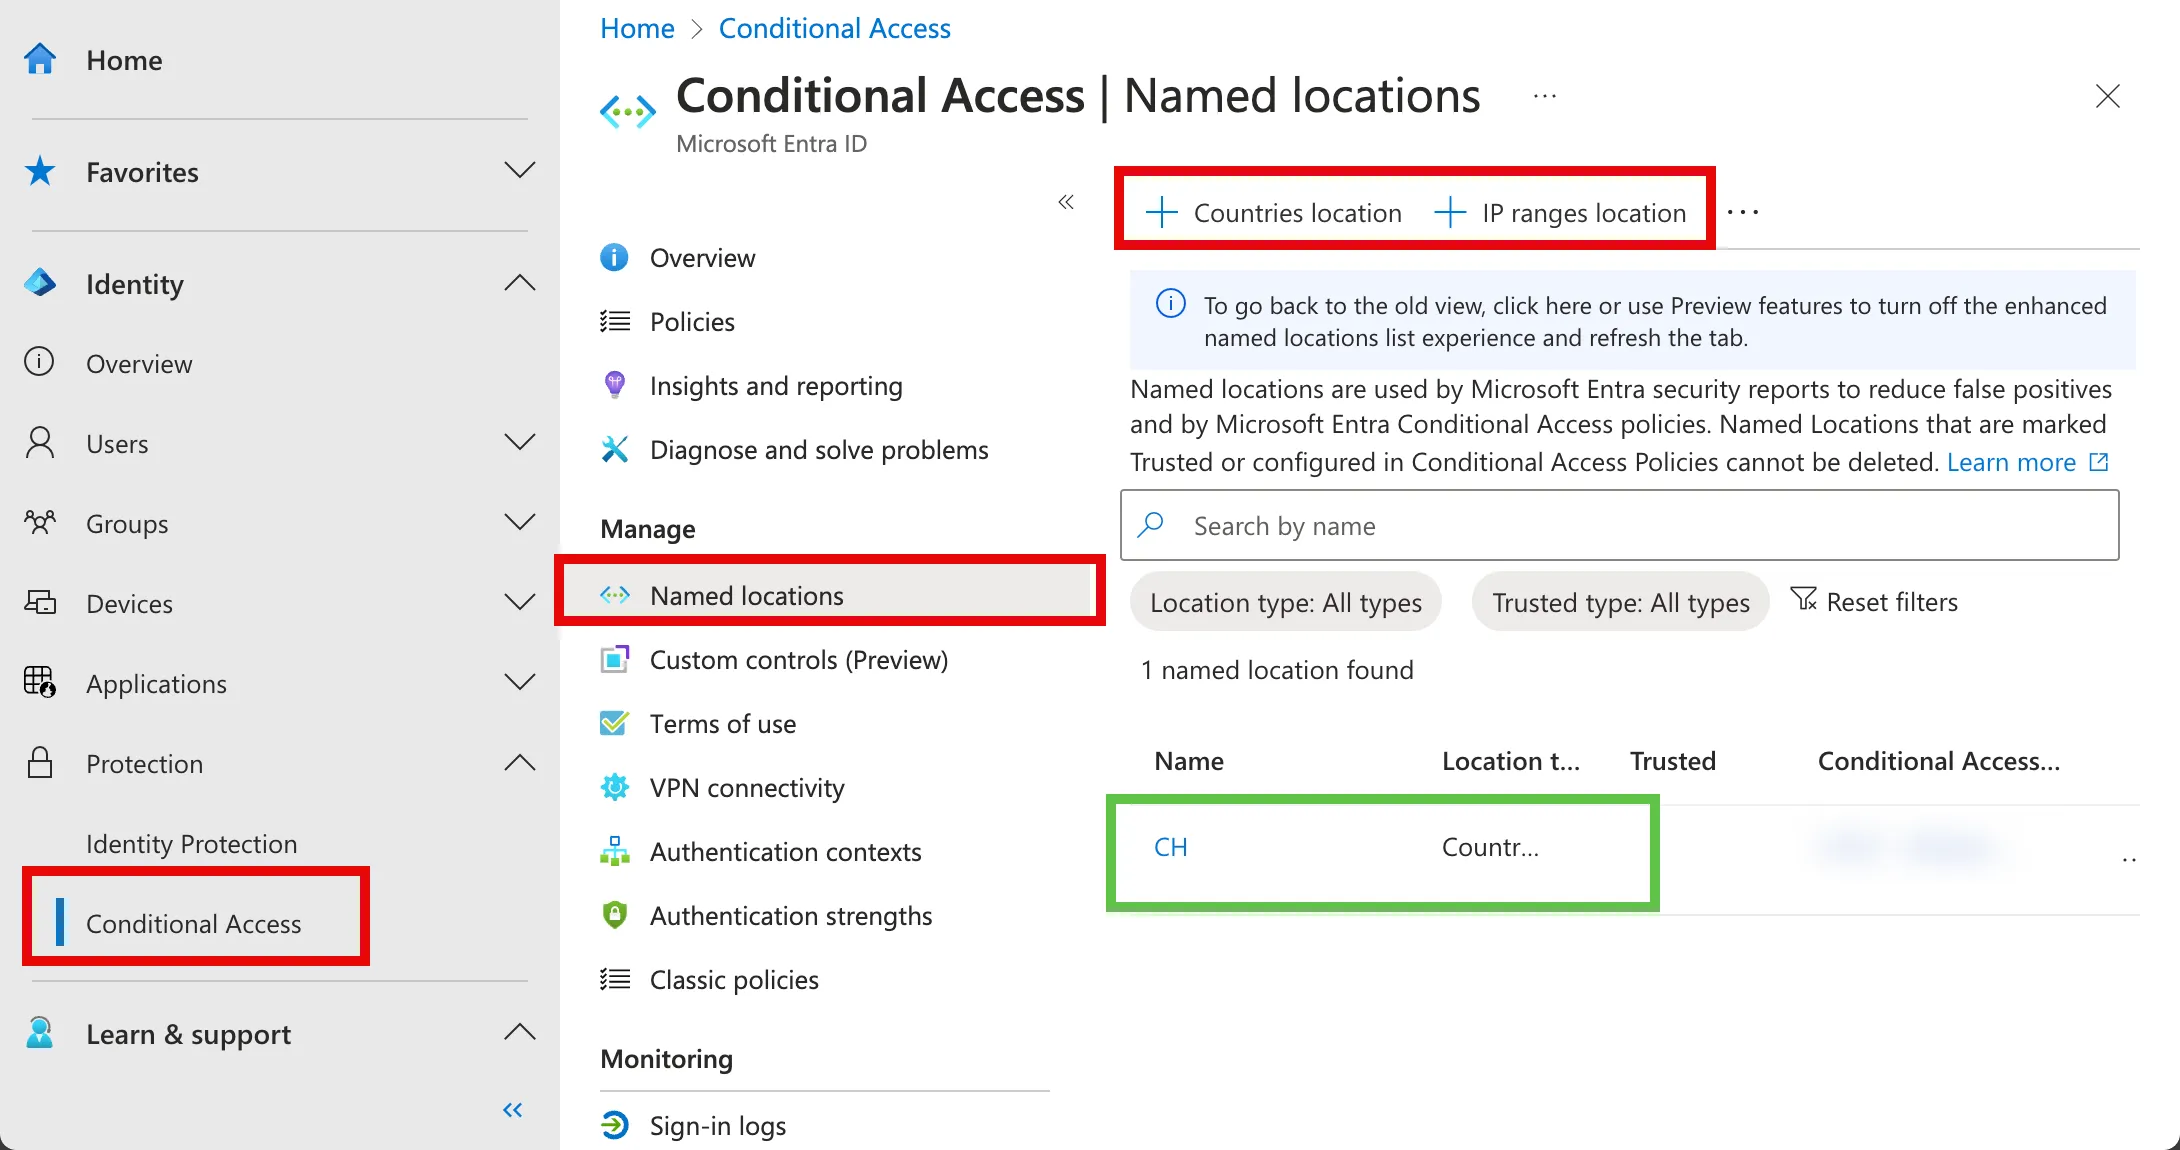Viewport: 2180px width, 1150px height.
Task: Click the Identity diamond icon
Action: coord(40,283)
